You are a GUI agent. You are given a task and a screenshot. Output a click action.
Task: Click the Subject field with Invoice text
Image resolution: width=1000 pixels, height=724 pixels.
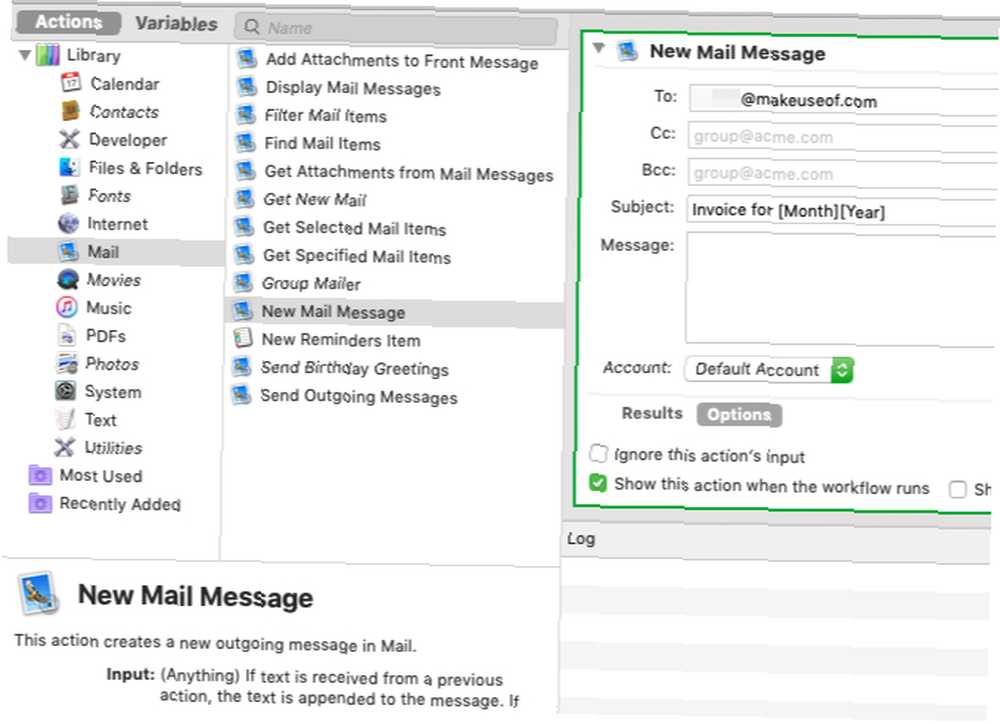[x=842, y=211]
